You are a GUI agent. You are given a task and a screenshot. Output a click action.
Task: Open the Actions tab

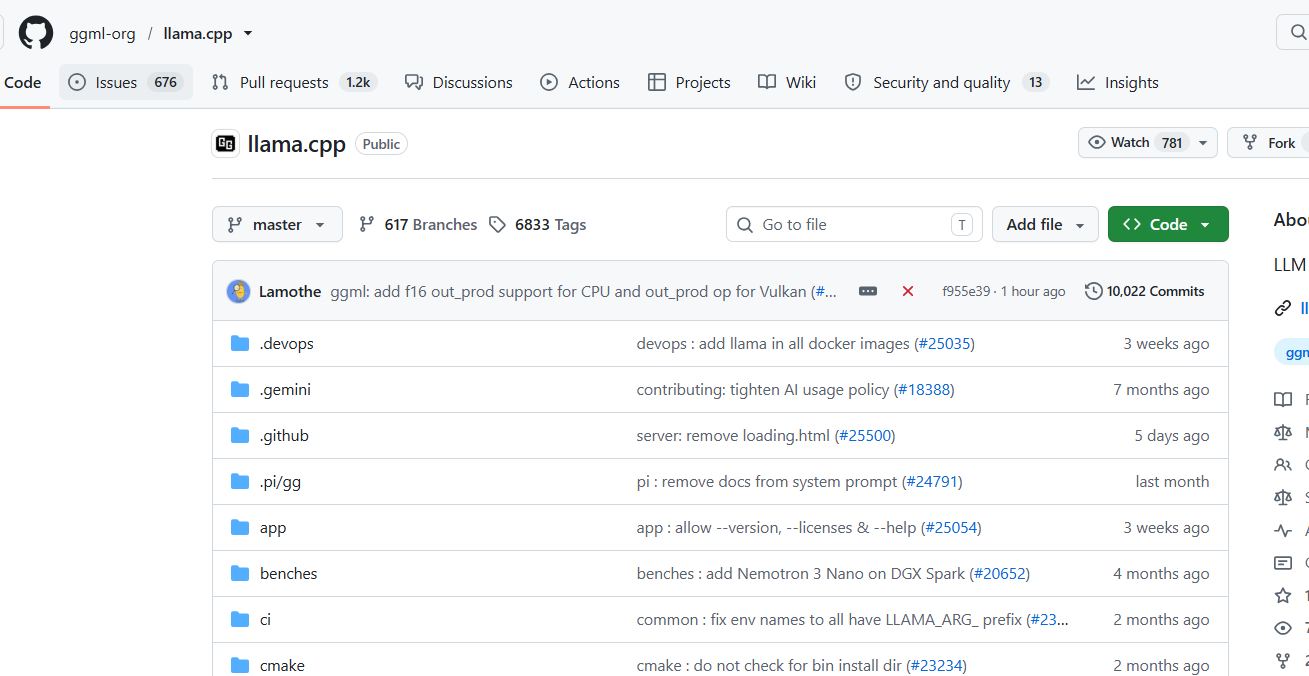click(x=580, y=82)
